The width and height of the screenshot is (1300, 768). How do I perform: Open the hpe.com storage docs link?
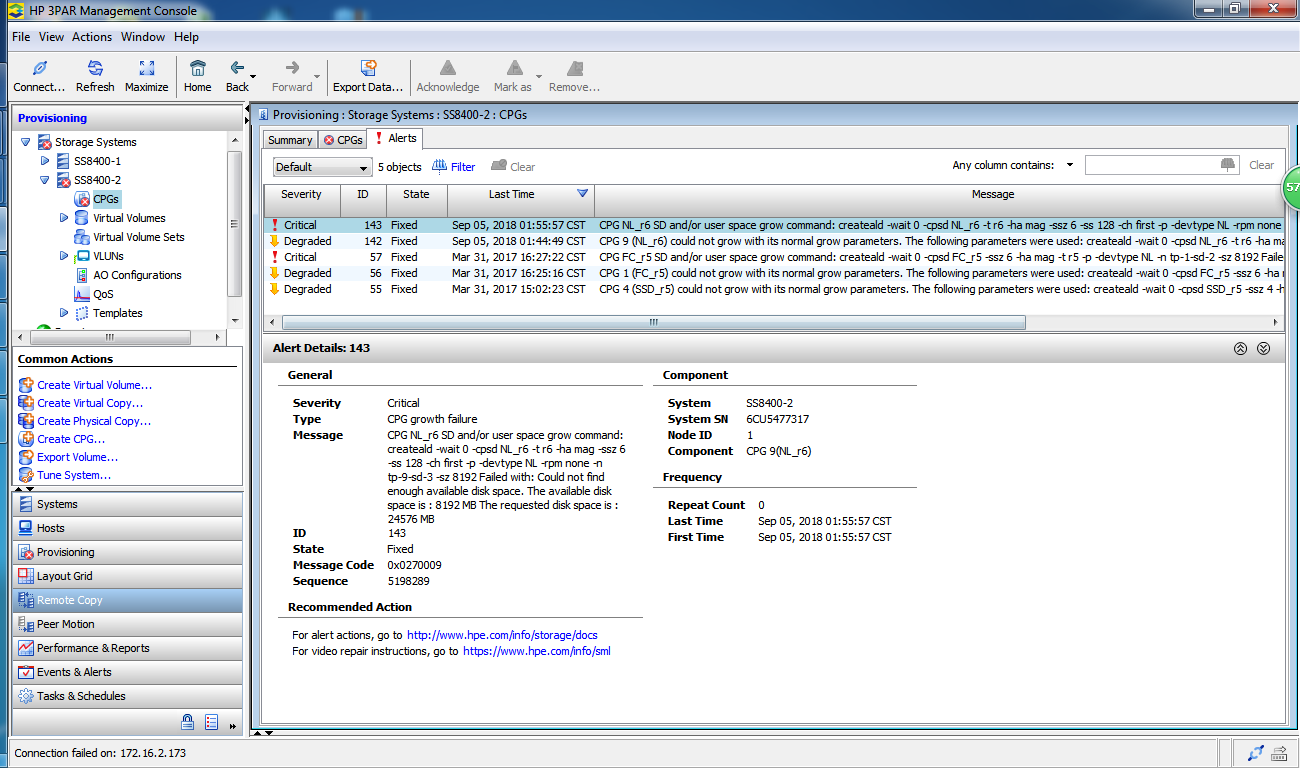(502, 635)
